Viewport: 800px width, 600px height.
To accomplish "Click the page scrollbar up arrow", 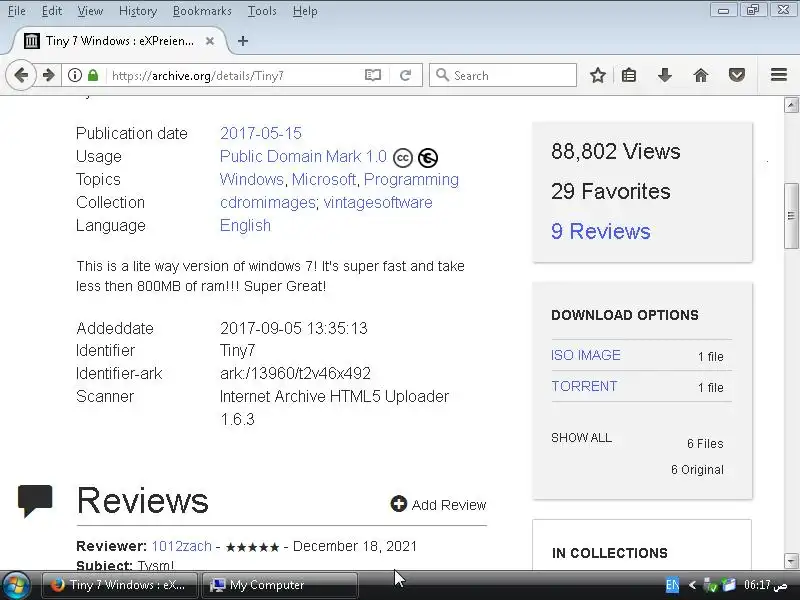I will [x=791, y=105].
